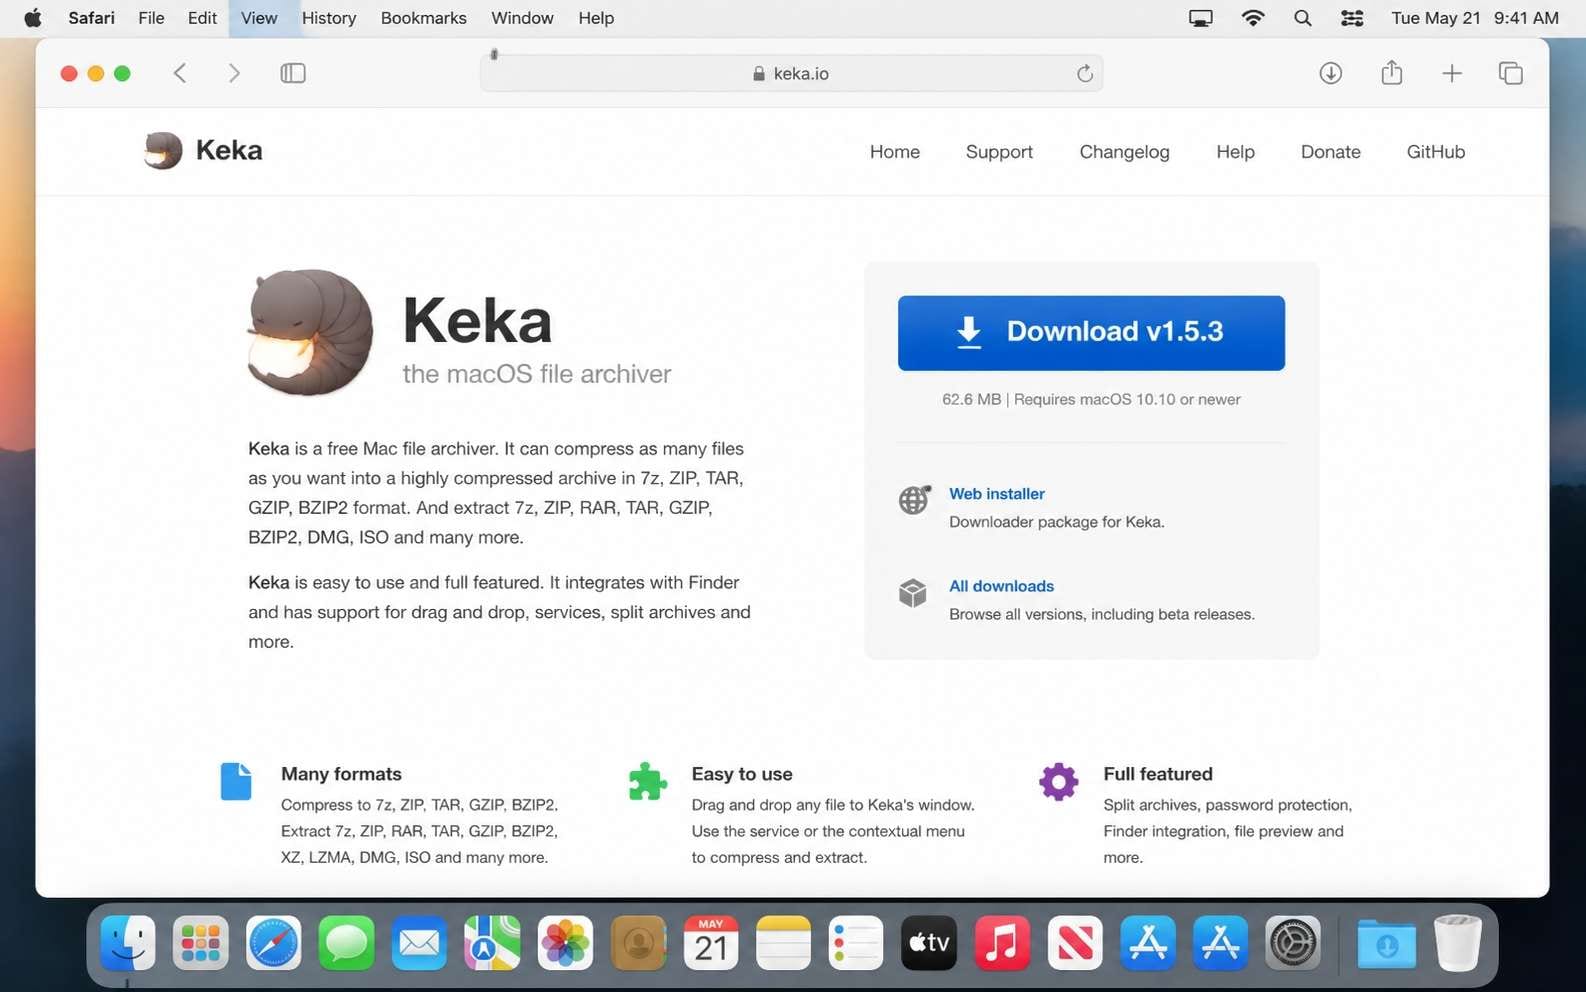Viewport: 1586px width, 992px height.
Task: Open the History menu
Action: tap(329, 18)
